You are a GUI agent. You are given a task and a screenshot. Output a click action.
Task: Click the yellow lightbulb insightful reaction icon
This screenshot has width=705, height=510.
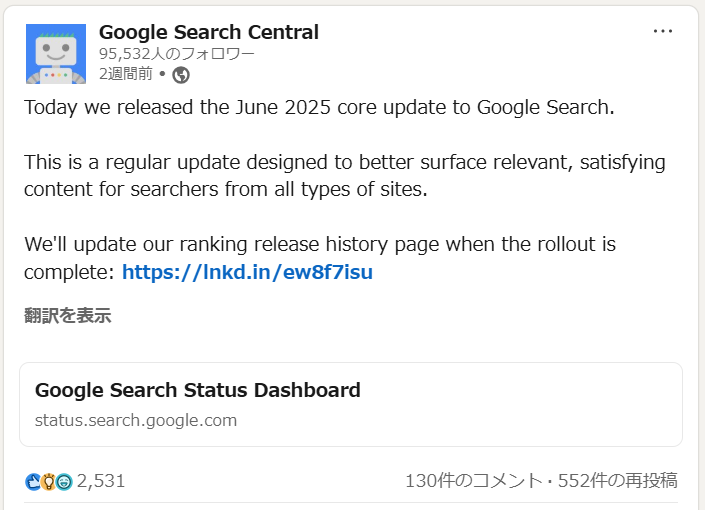[49, 482]
